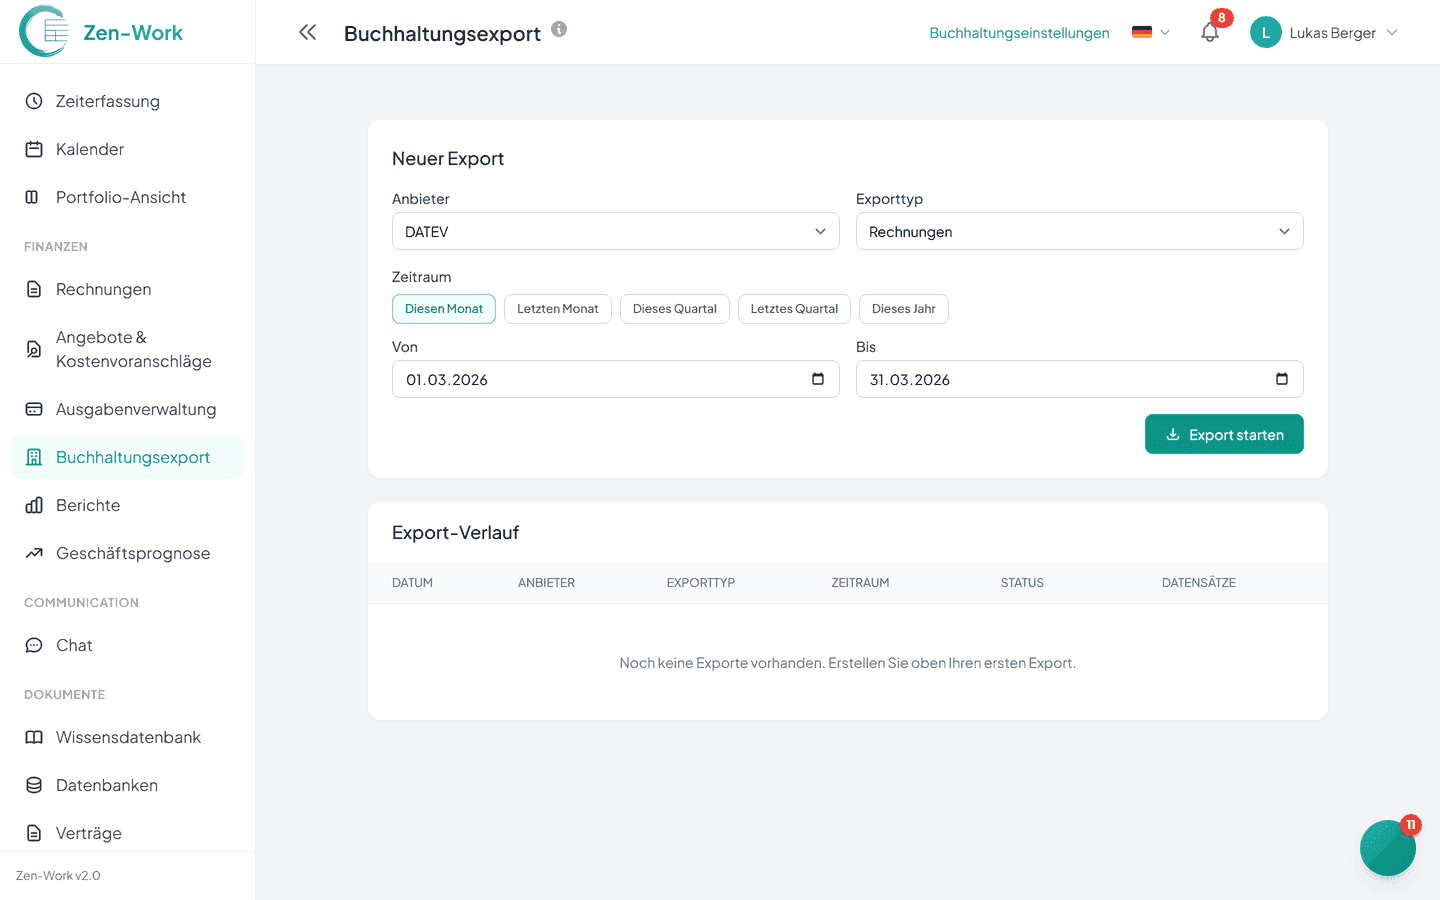Open Datenbanken in the sidebar
This screenshot has height=900, width=1440.
[x=128, y=785]
